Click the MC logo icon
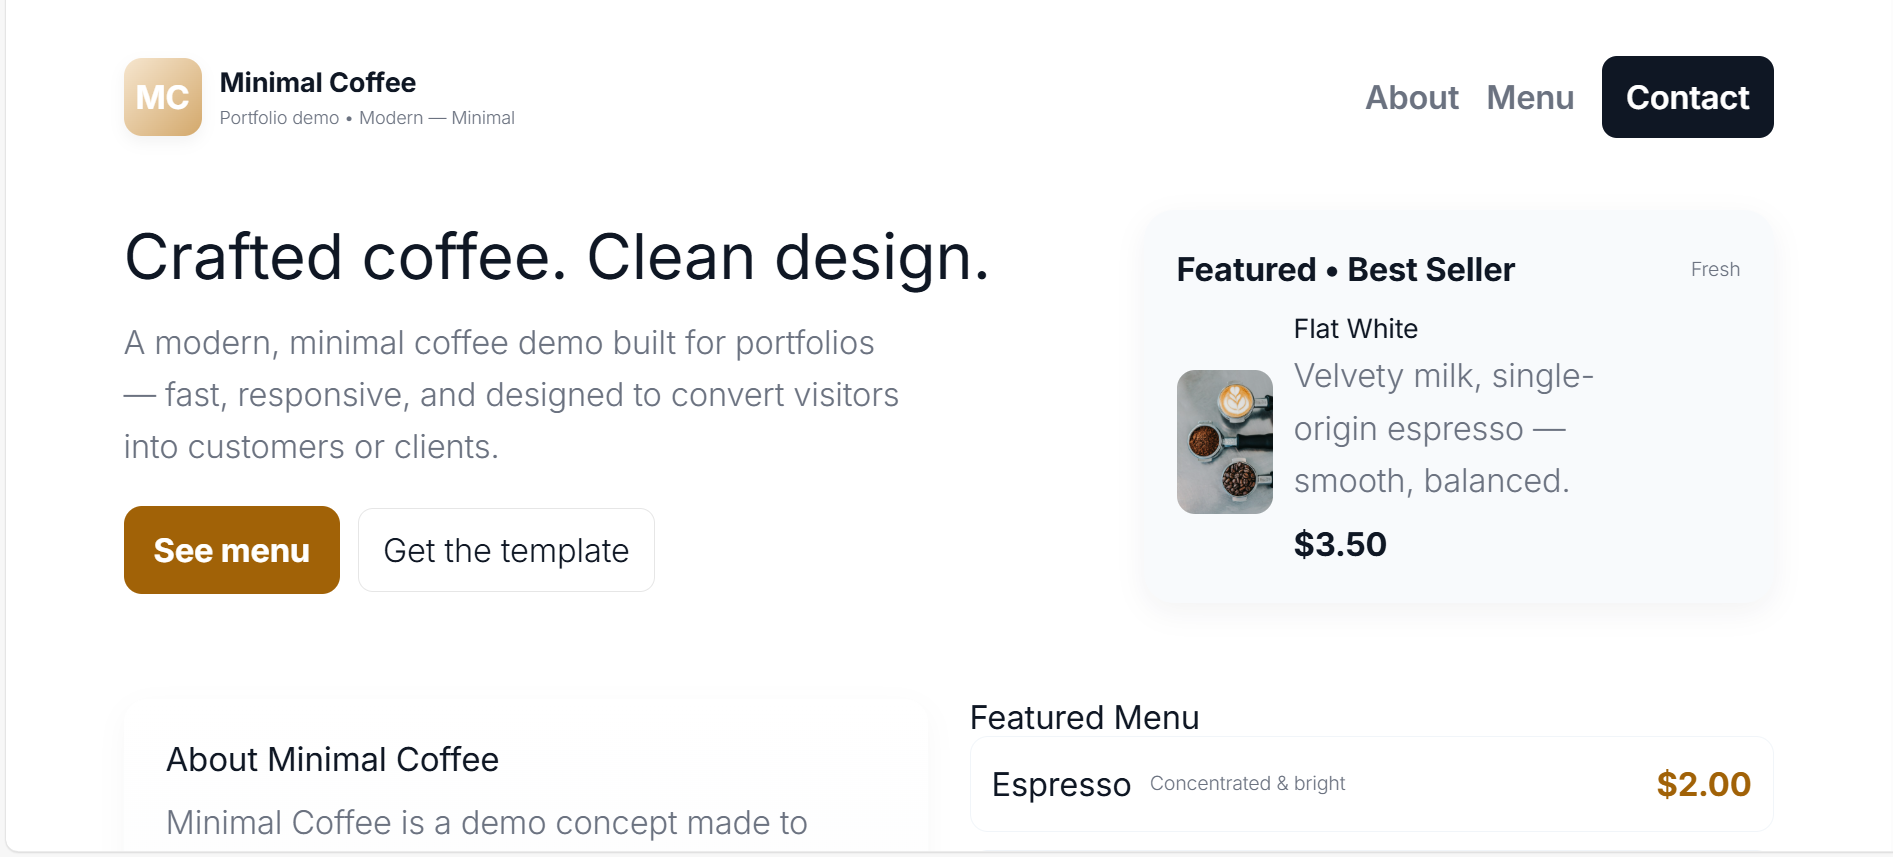 click(162, 97)
